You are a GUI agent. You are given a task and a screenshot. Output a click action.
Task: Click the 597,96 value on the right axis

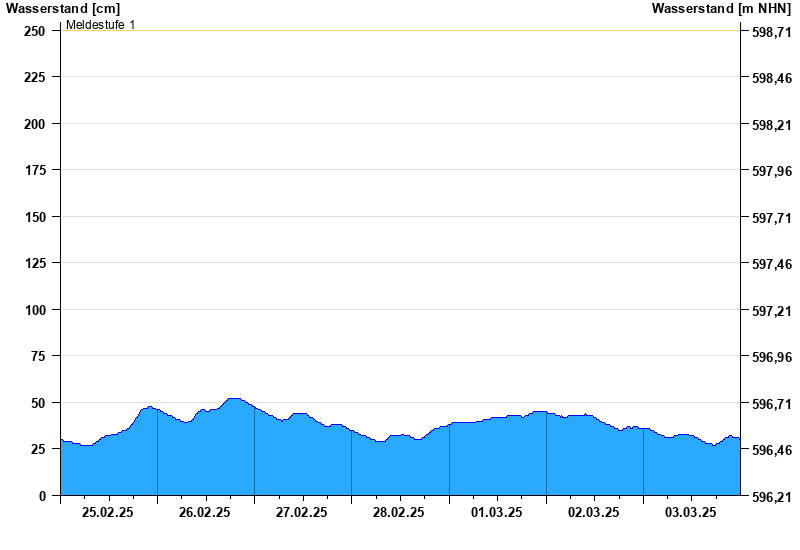coord(770,172)
